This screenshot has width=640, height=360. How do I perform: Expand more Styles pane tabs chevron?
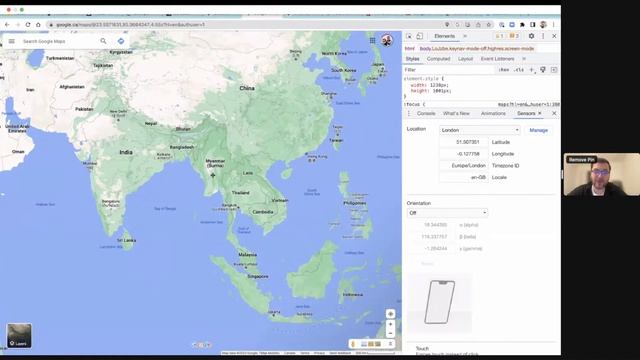pos(524,59)
